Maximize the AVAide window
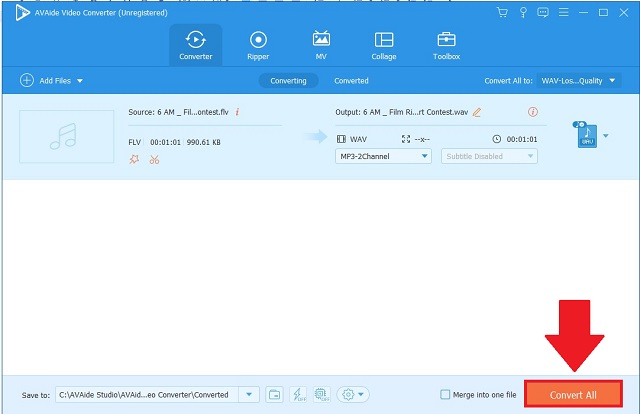Screen dimensions: 640x414 603,13
